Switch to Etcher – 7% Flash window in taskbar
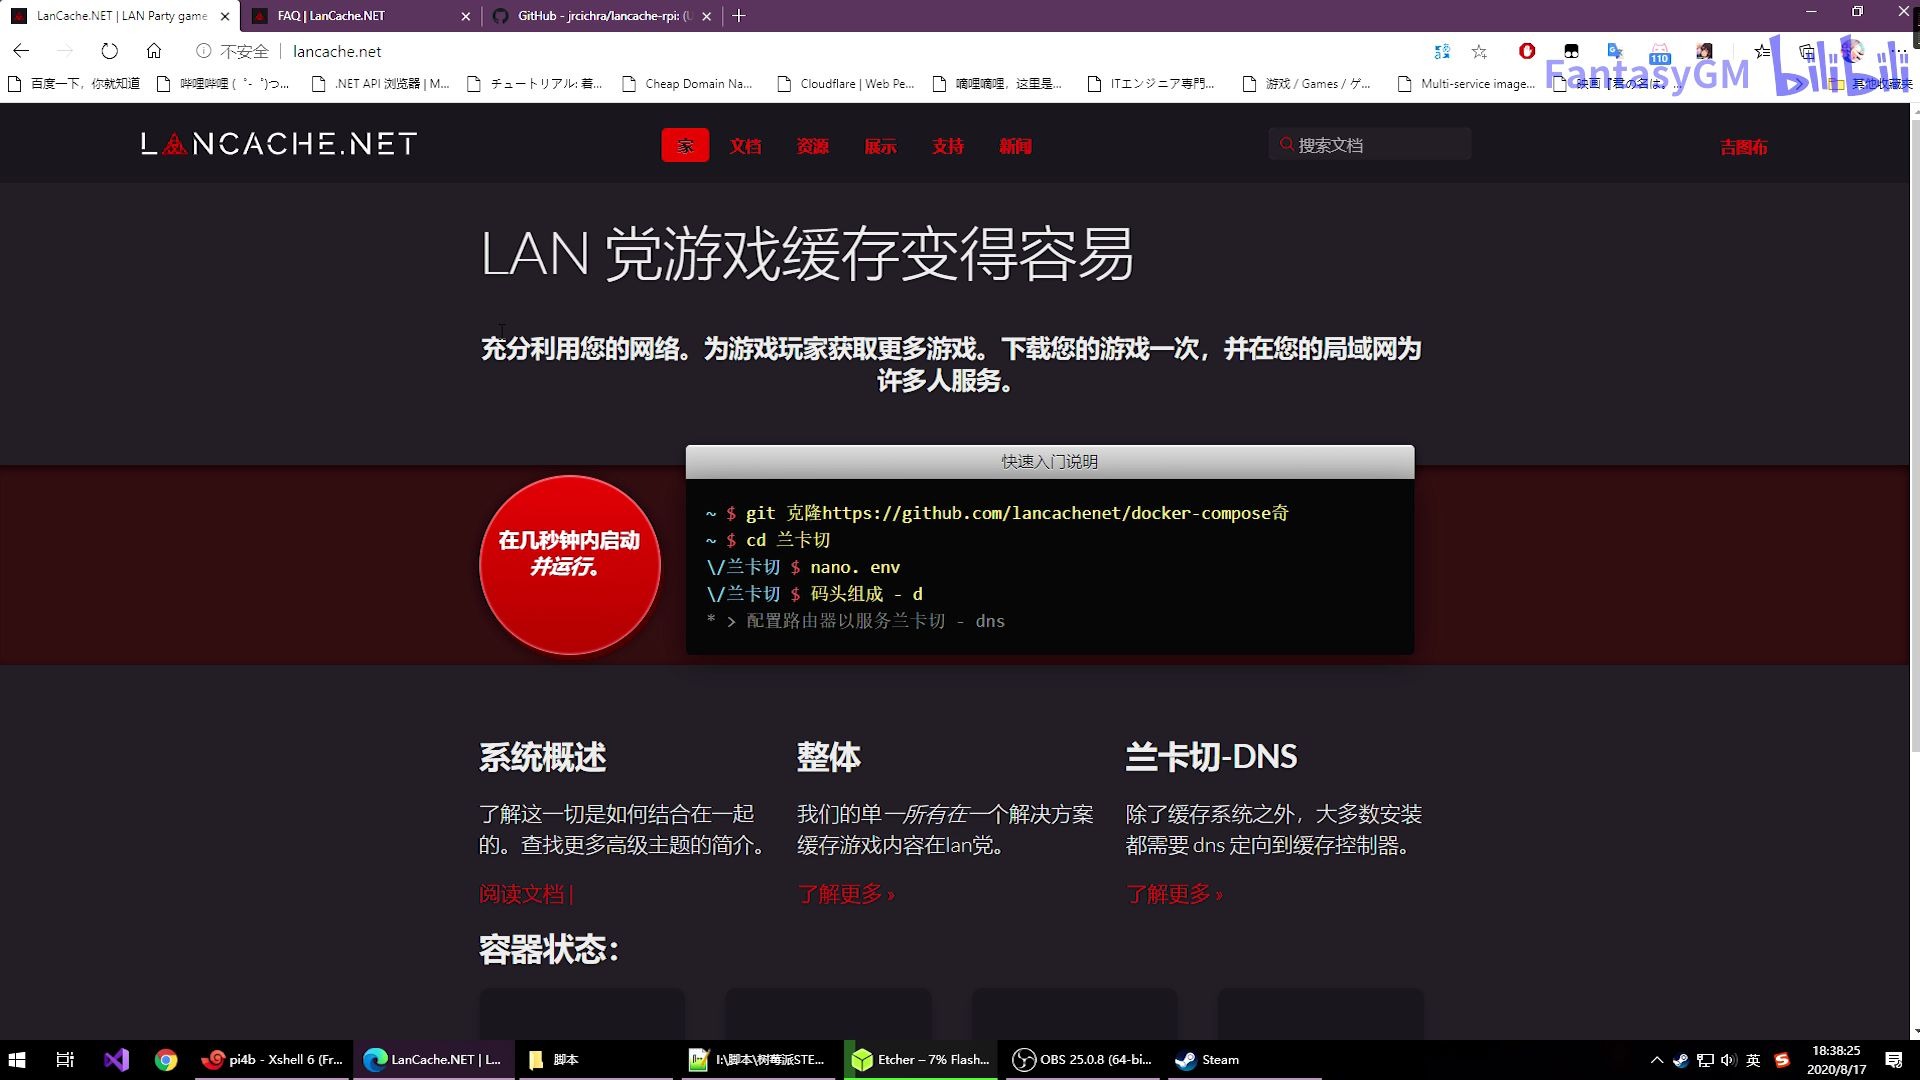 click(x=921, y=1060)
